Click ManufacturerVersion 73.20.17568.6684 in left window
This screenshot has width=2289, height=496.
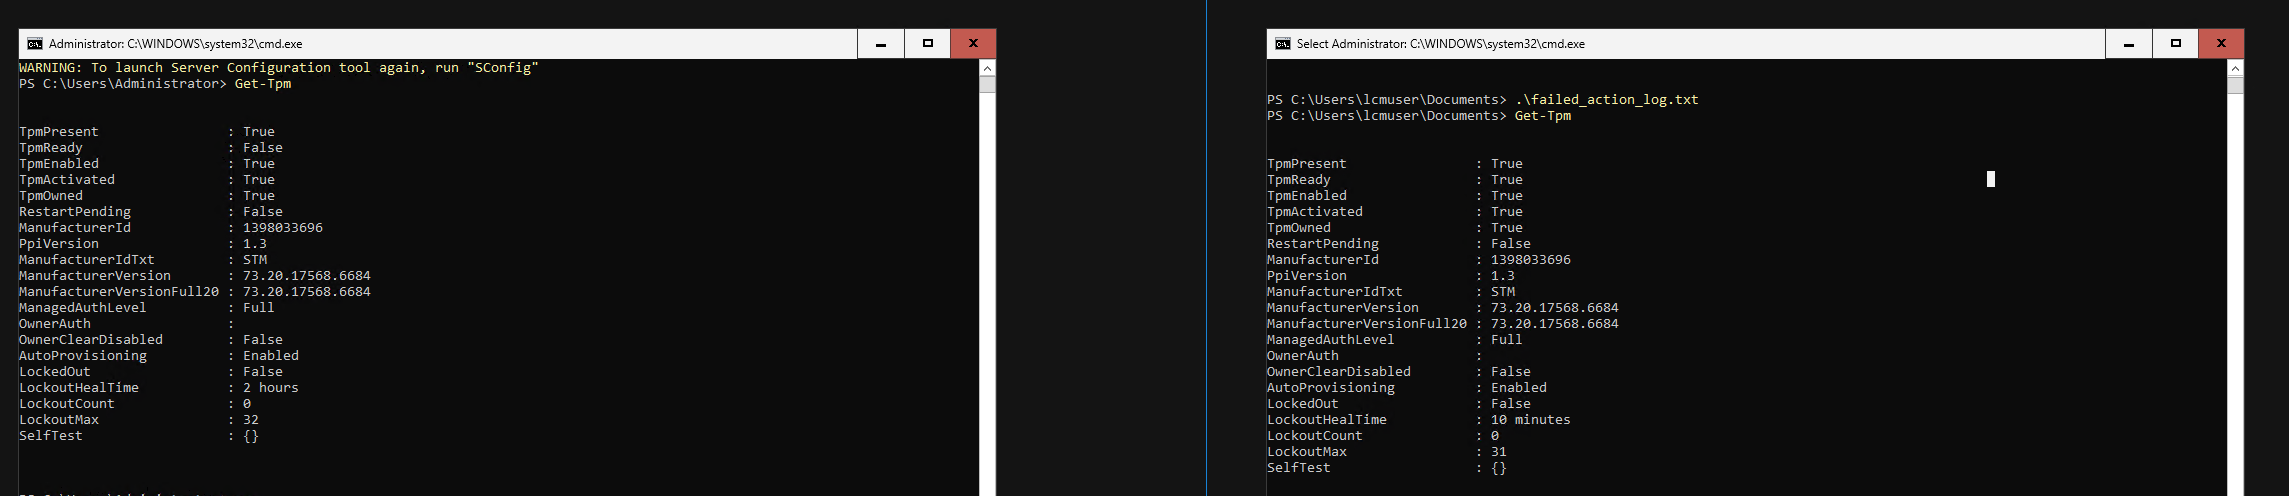[307, 276]
